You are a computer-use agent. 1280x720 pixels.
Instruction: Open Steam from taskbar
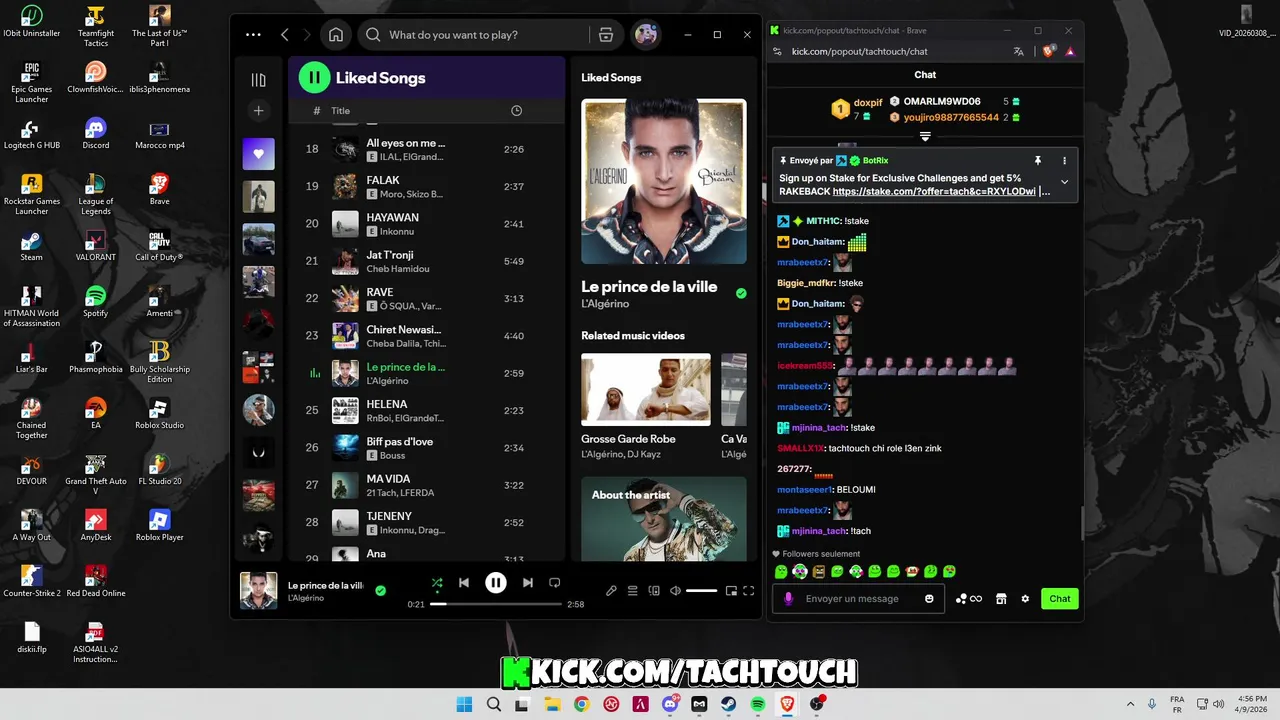click(728, 705)
